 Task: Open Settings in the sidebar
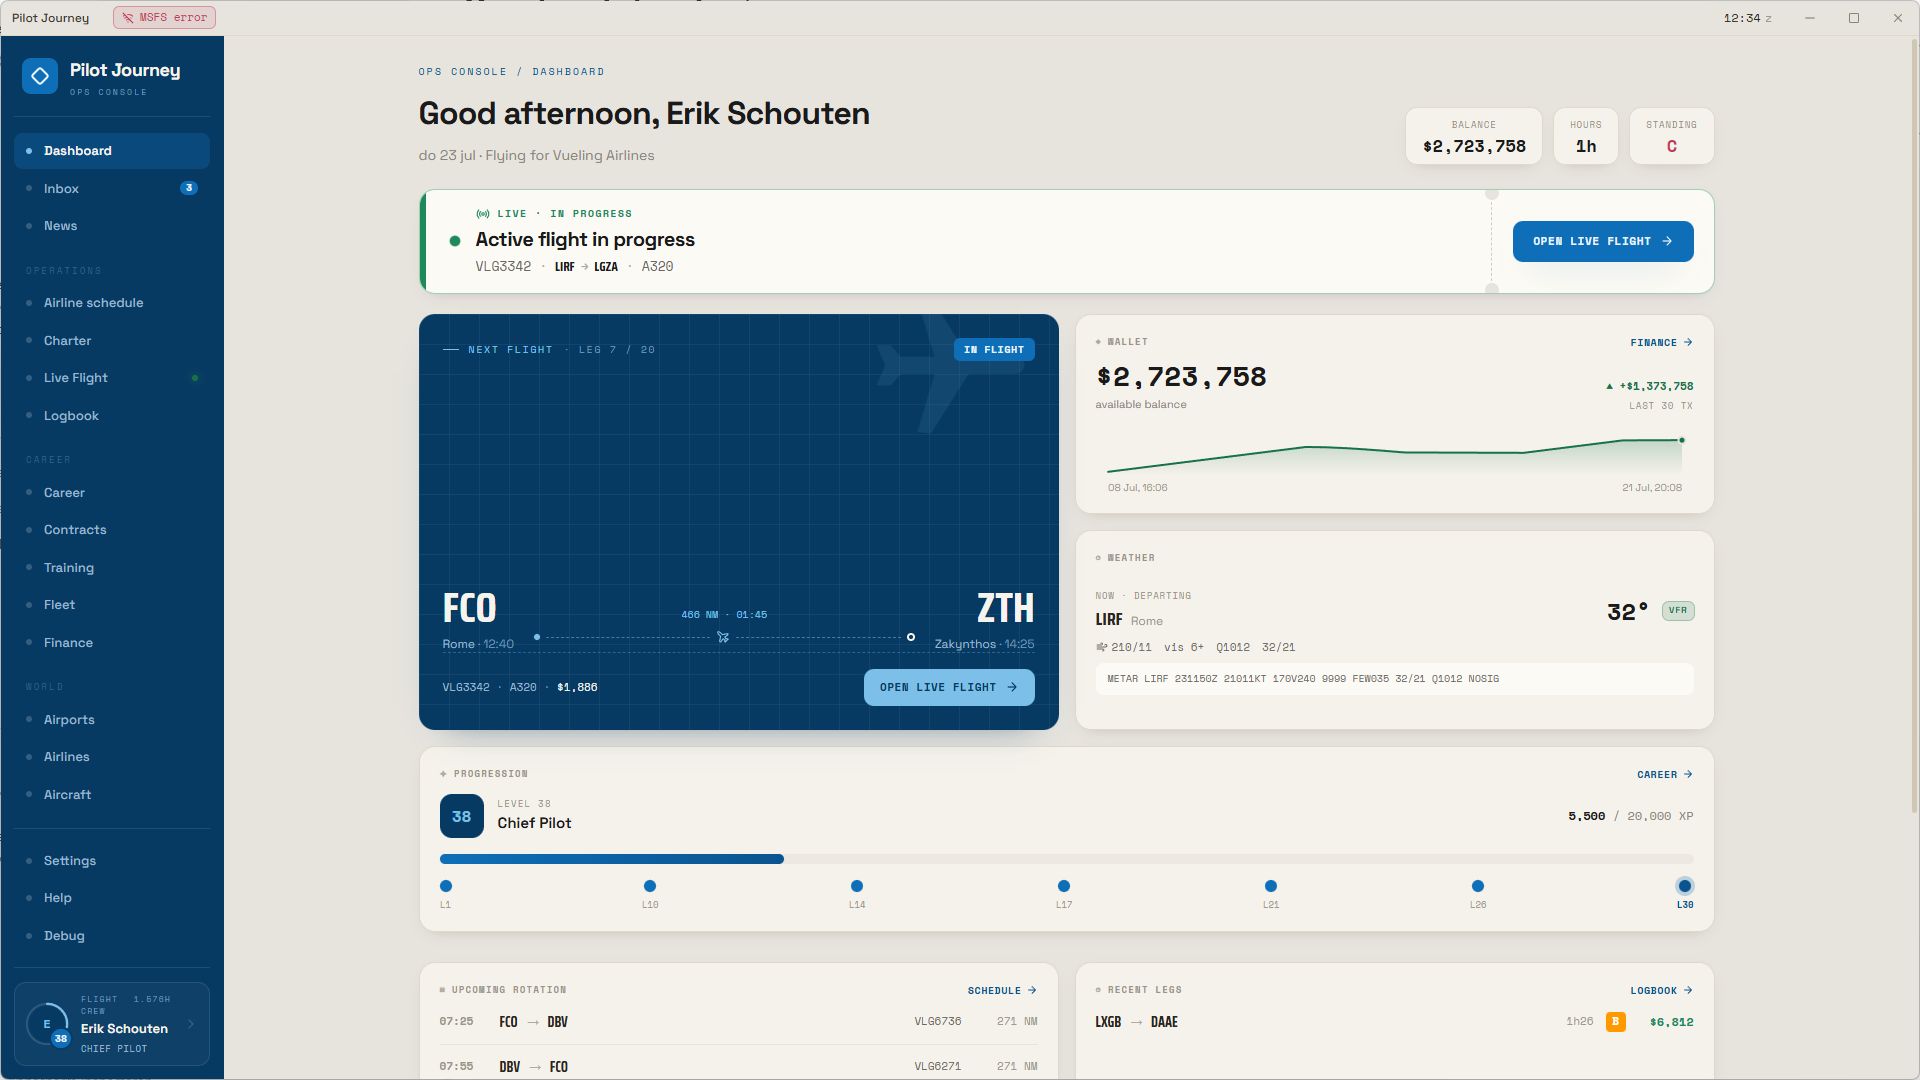pyautogui.click(x=112, y=861)
